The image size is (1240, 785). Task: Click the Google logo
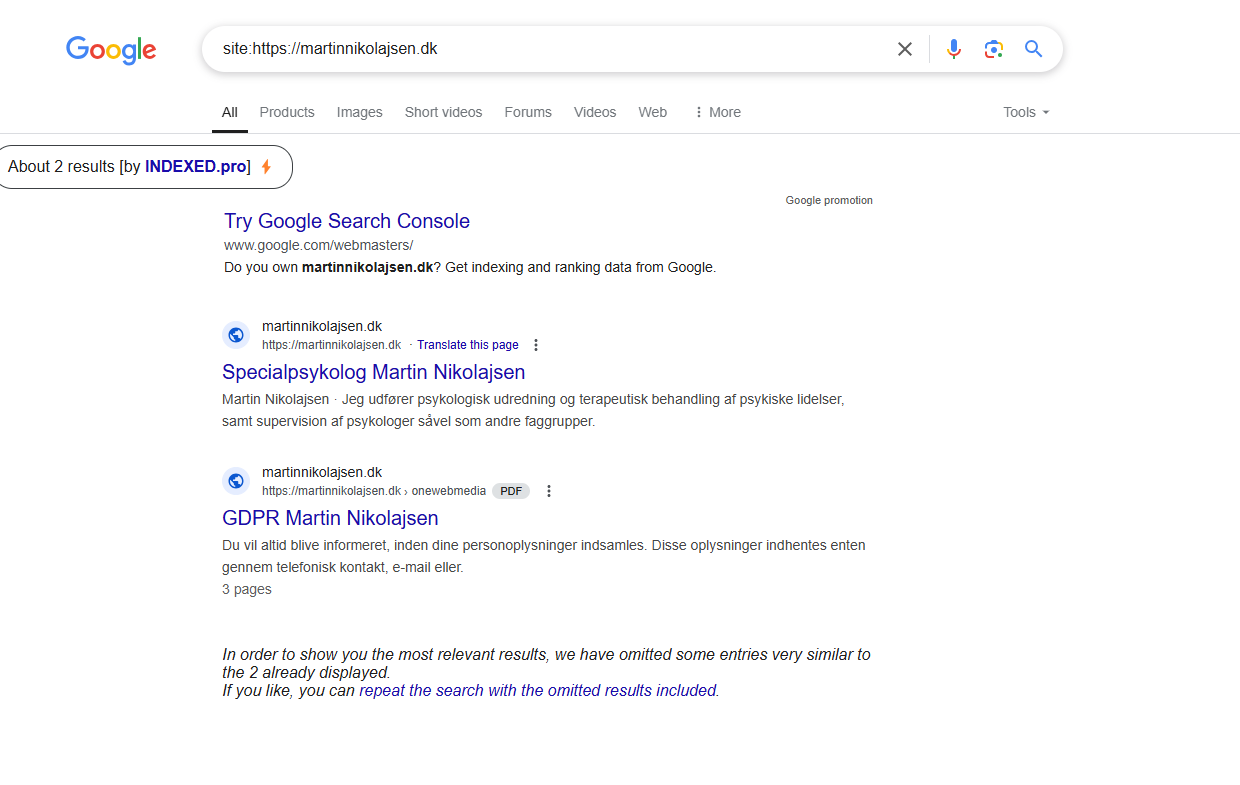tap(111, 50)
